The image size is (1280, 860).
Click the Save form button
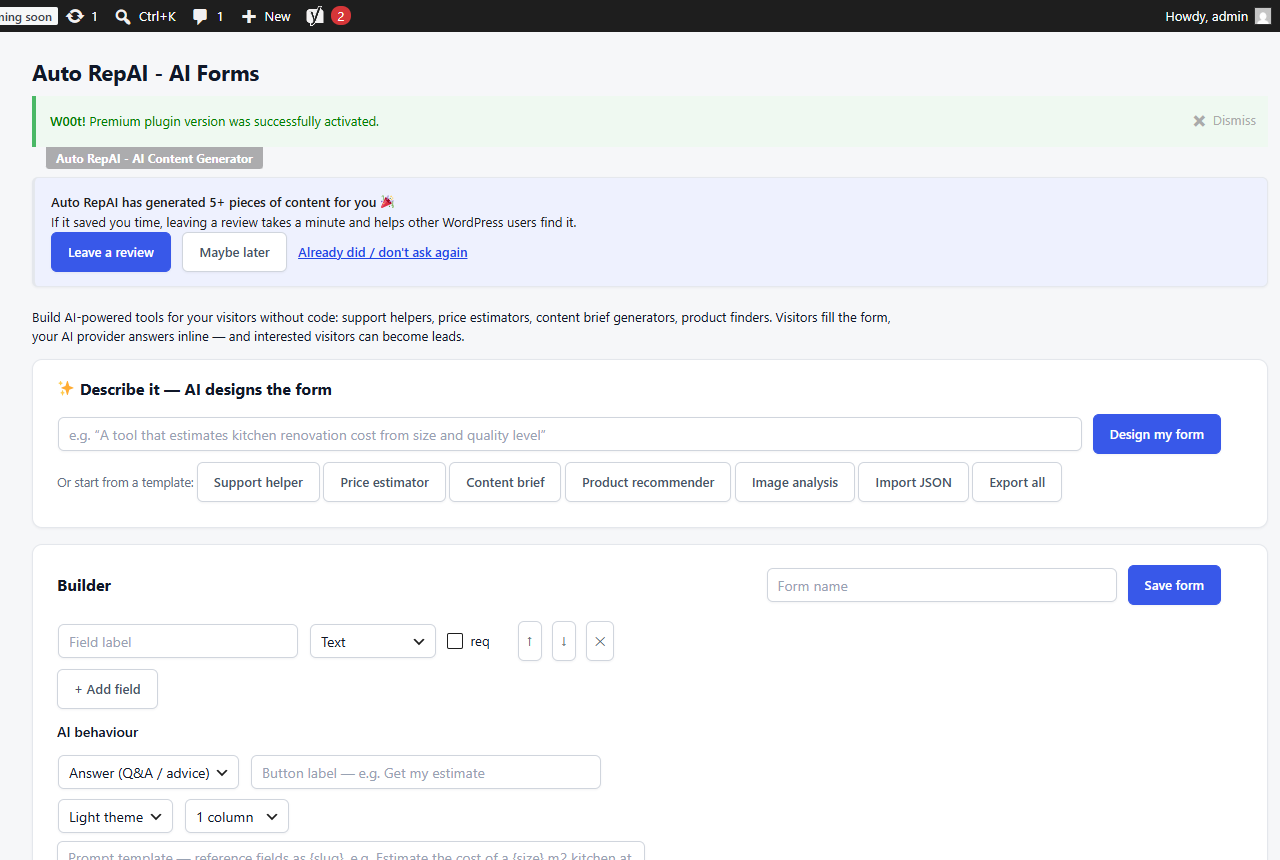point(1174,585)
